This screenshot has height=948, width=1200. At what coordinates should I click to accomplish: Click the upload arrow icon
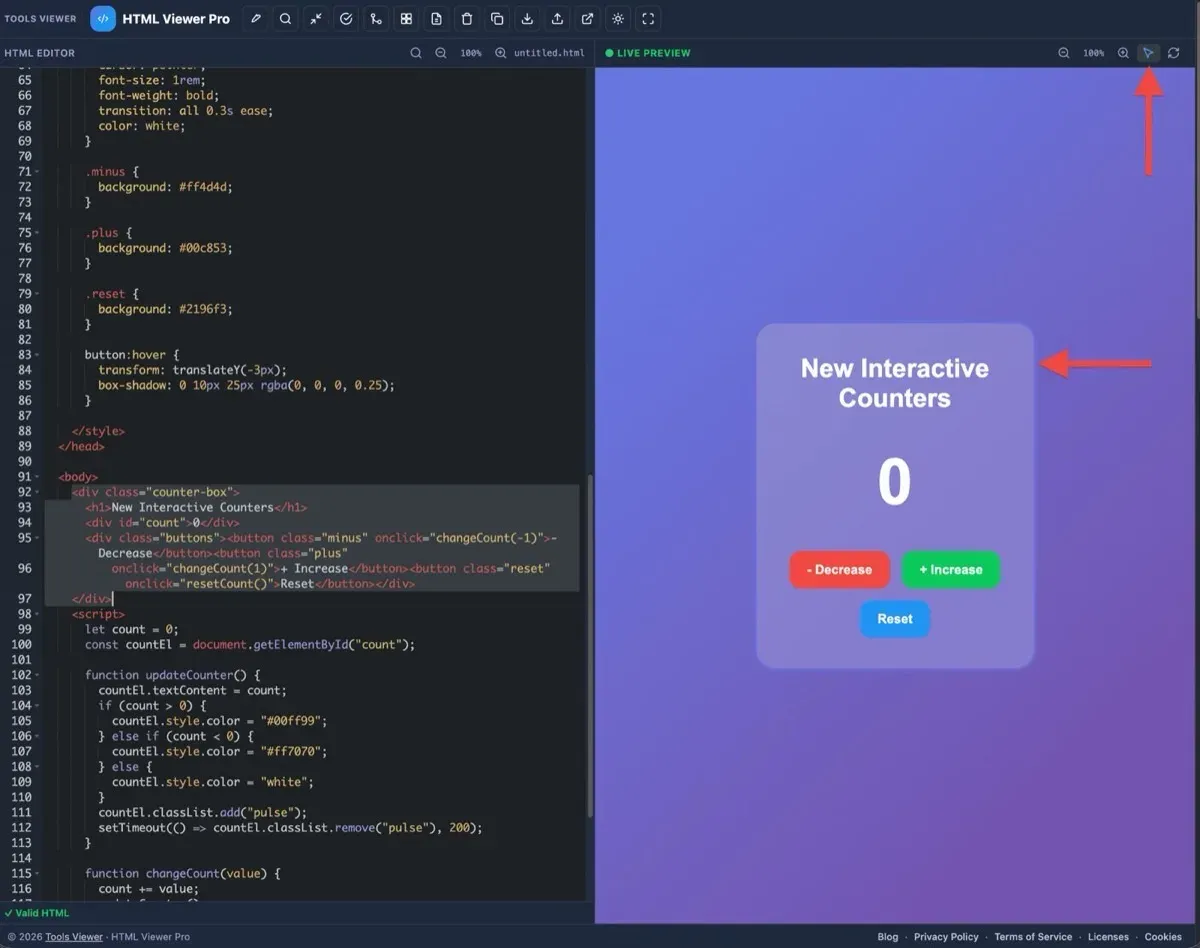pyautogui.click(x=557, y=19)
